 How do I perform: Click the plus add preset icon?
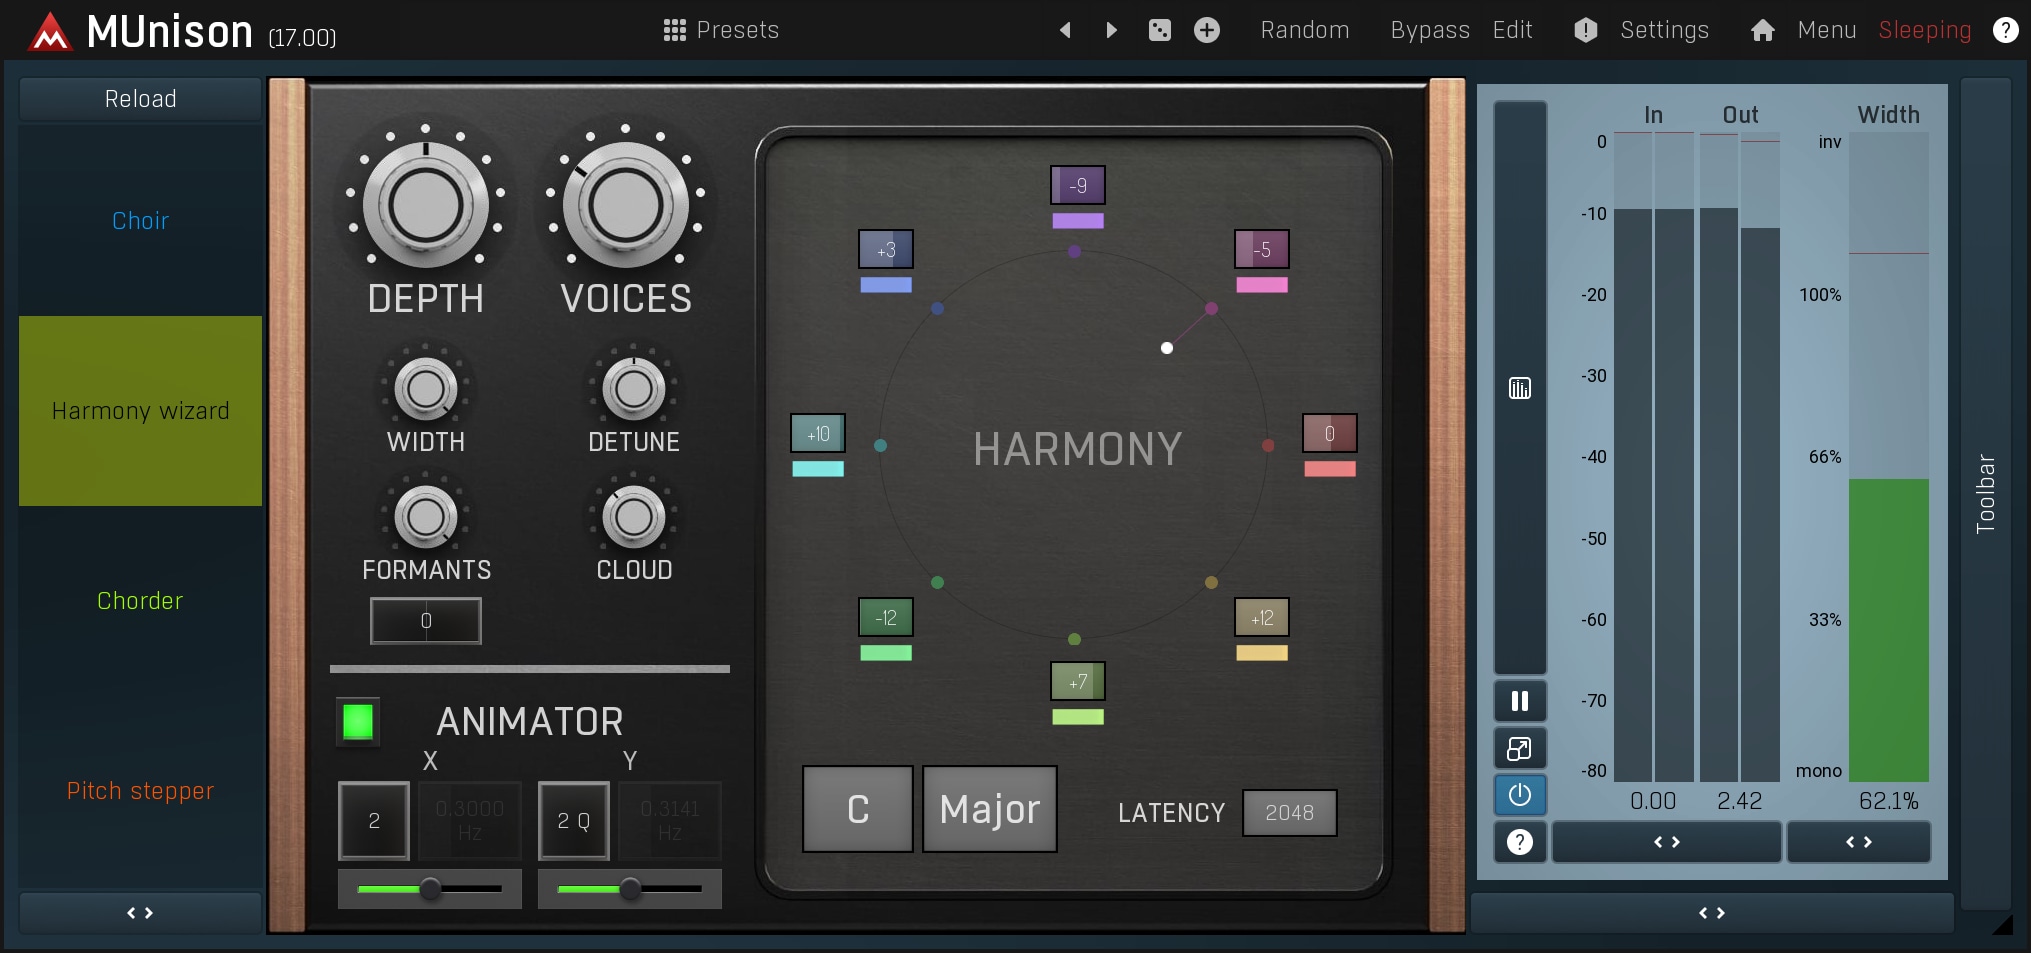click(x=1207, y=30)
